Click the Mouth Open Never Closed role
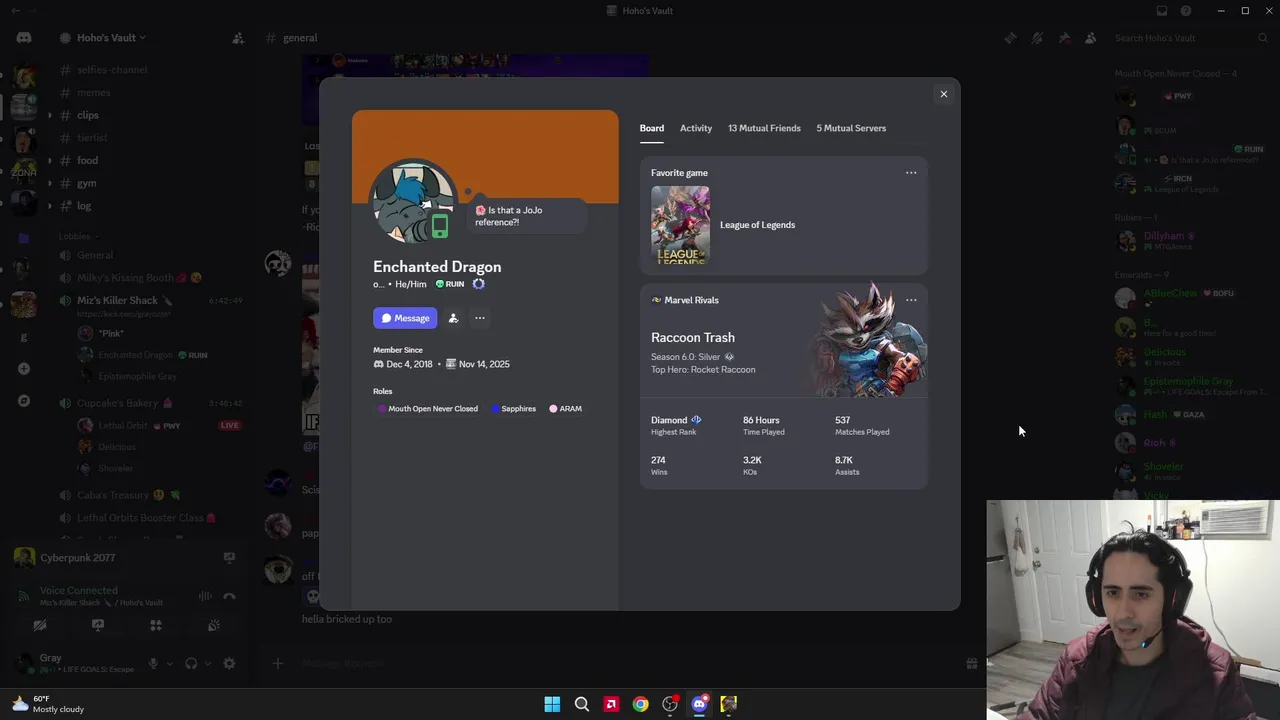This screenshot has width=1280, height=720. pos(427,409)
